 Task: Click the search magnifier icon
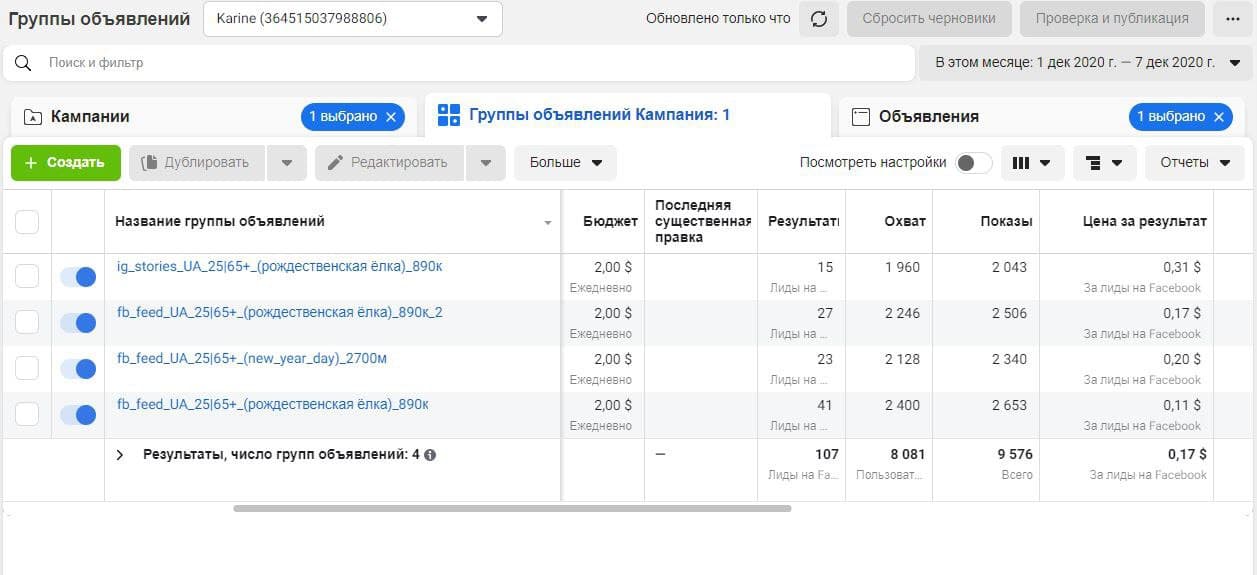[x=24, y=62]
